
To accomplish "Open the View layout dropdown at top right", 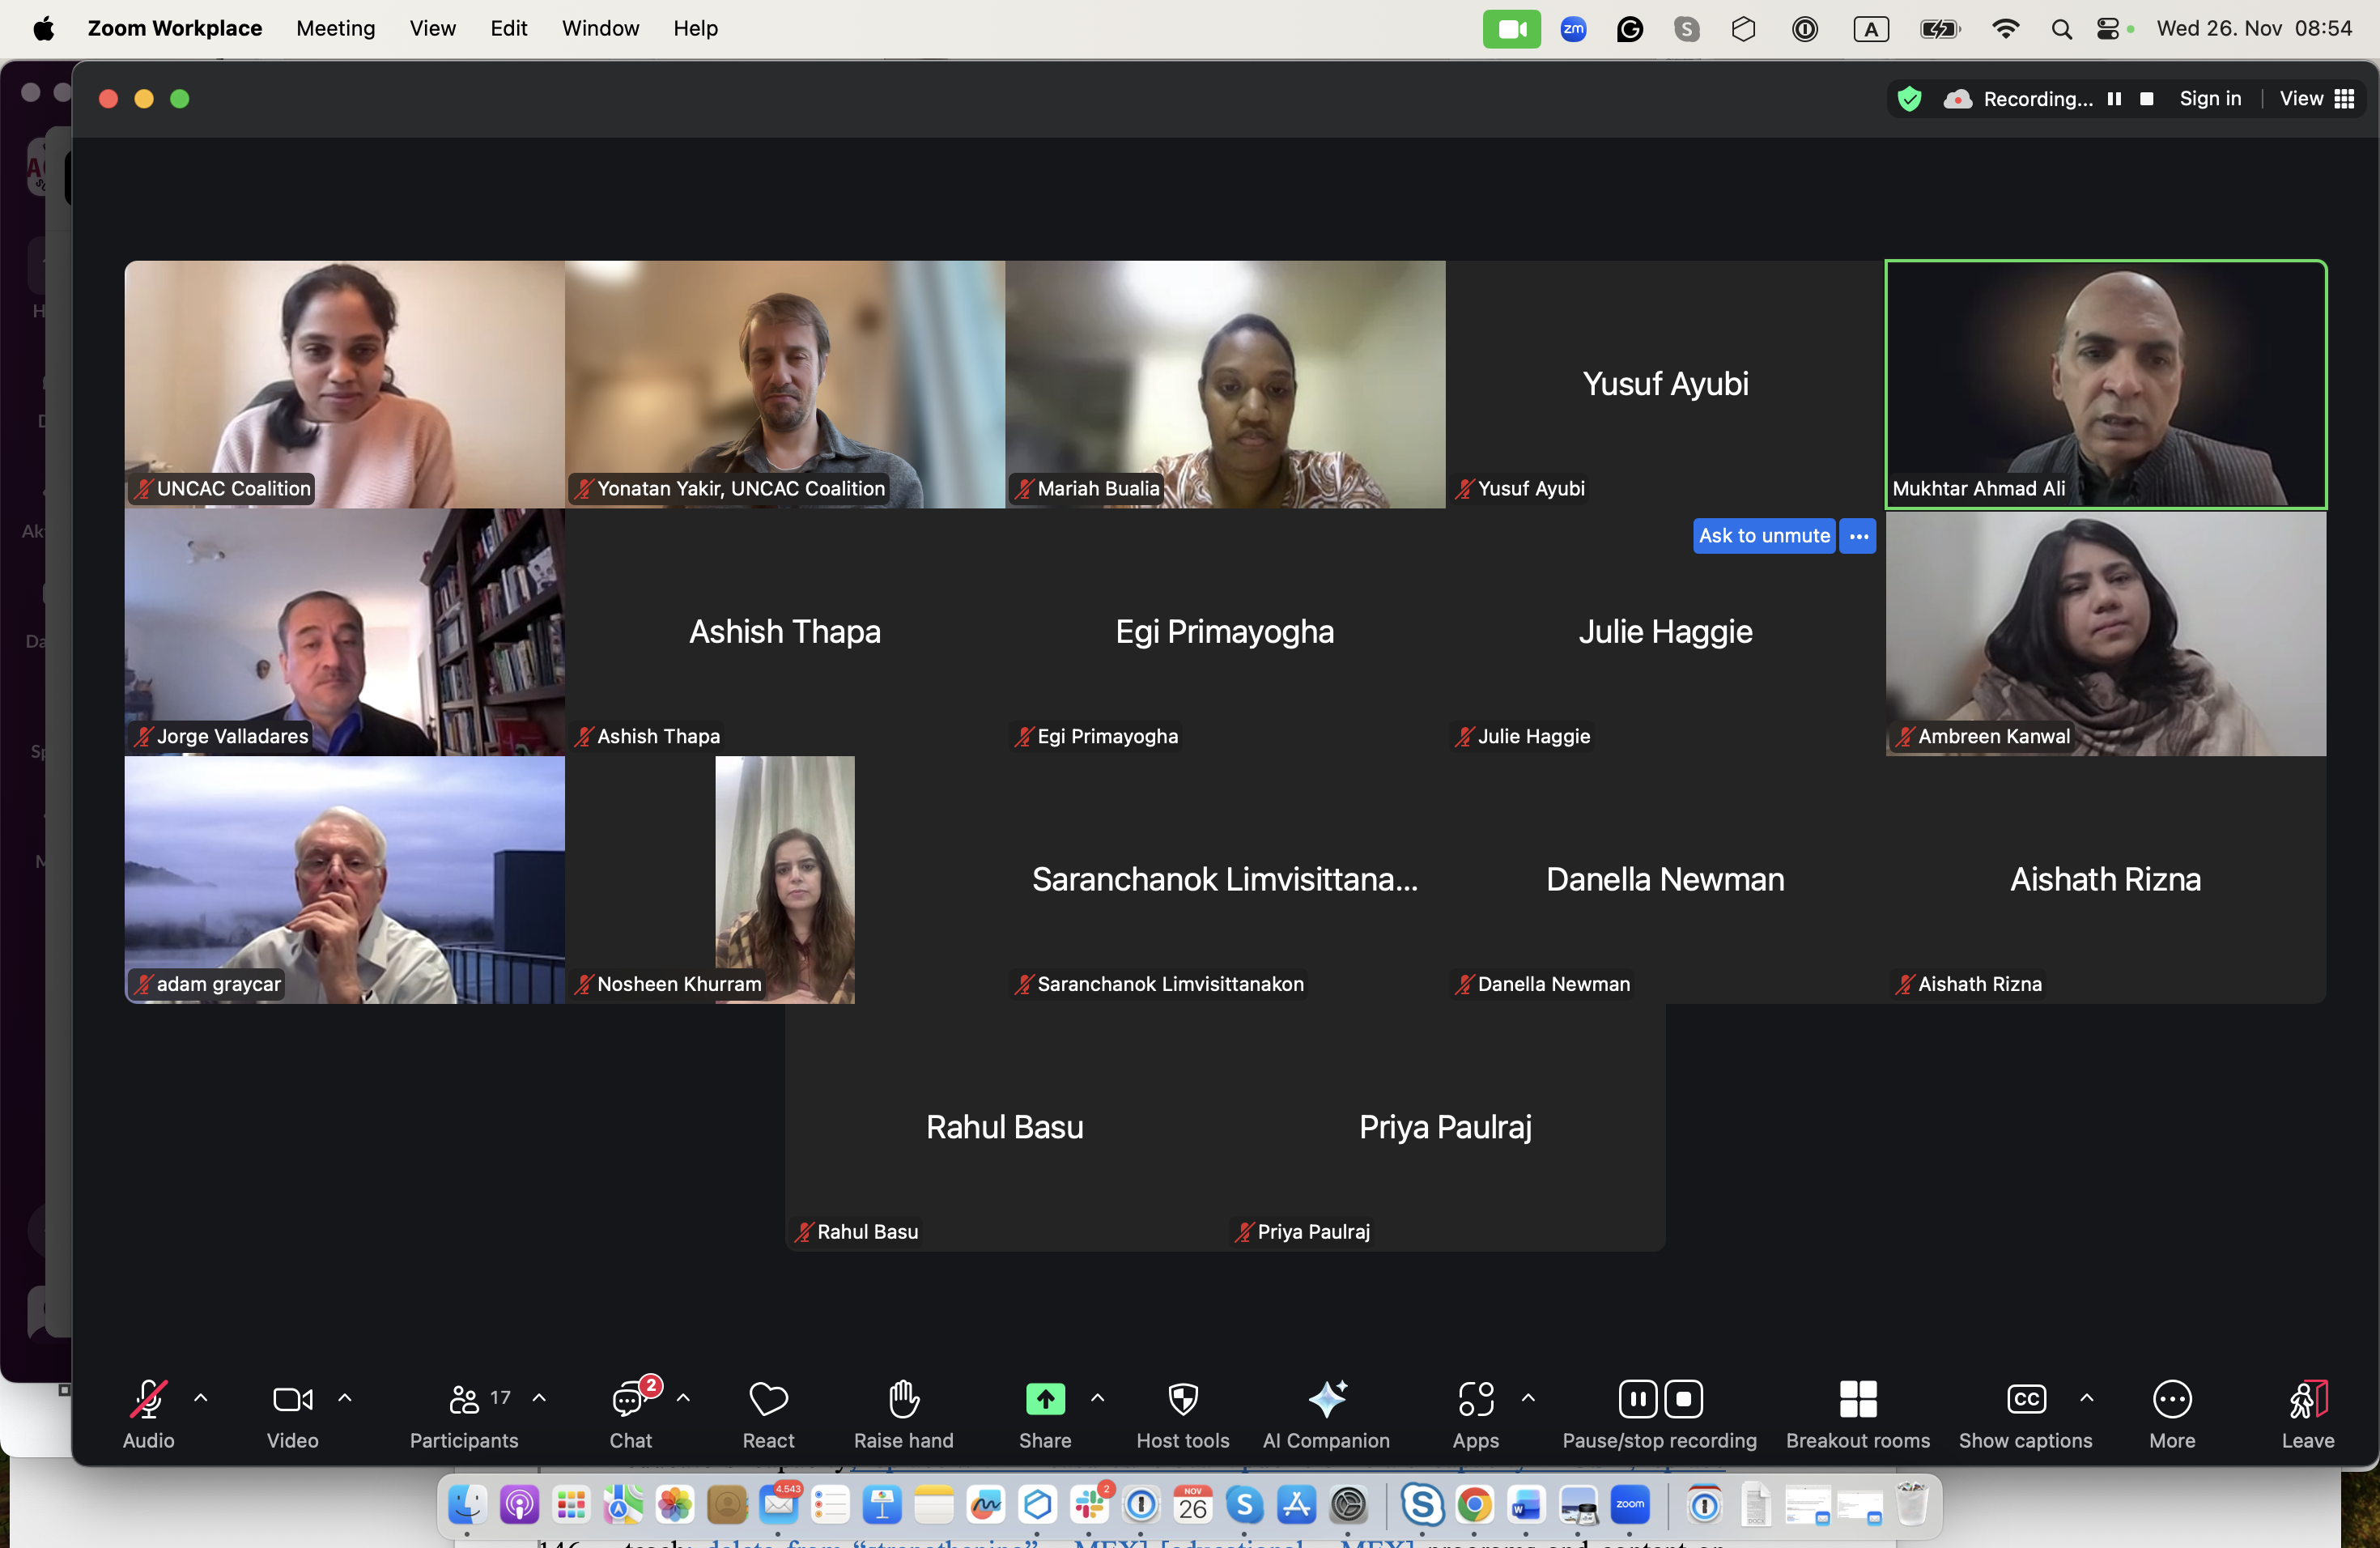I will (2316, 98).
